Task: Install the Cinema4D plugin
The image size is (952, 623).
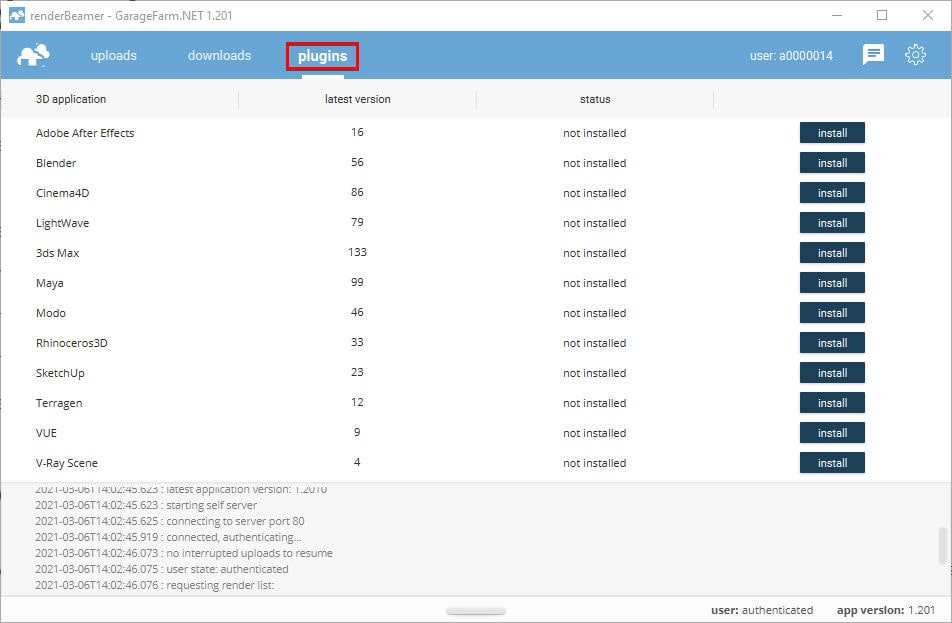Action: coord(832,193)
